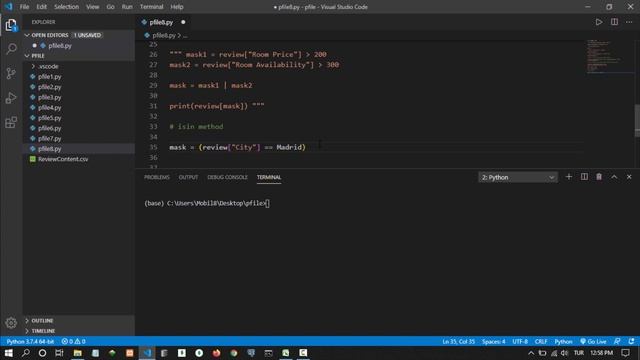
Task: Split the editor to the right
Action: pyautogui.click(x=614, y=22)
